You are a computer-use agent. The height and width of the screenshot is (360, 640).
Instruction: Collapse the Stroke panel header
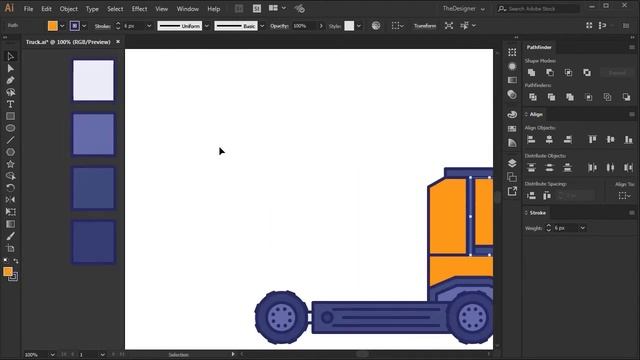coord(526,213)
